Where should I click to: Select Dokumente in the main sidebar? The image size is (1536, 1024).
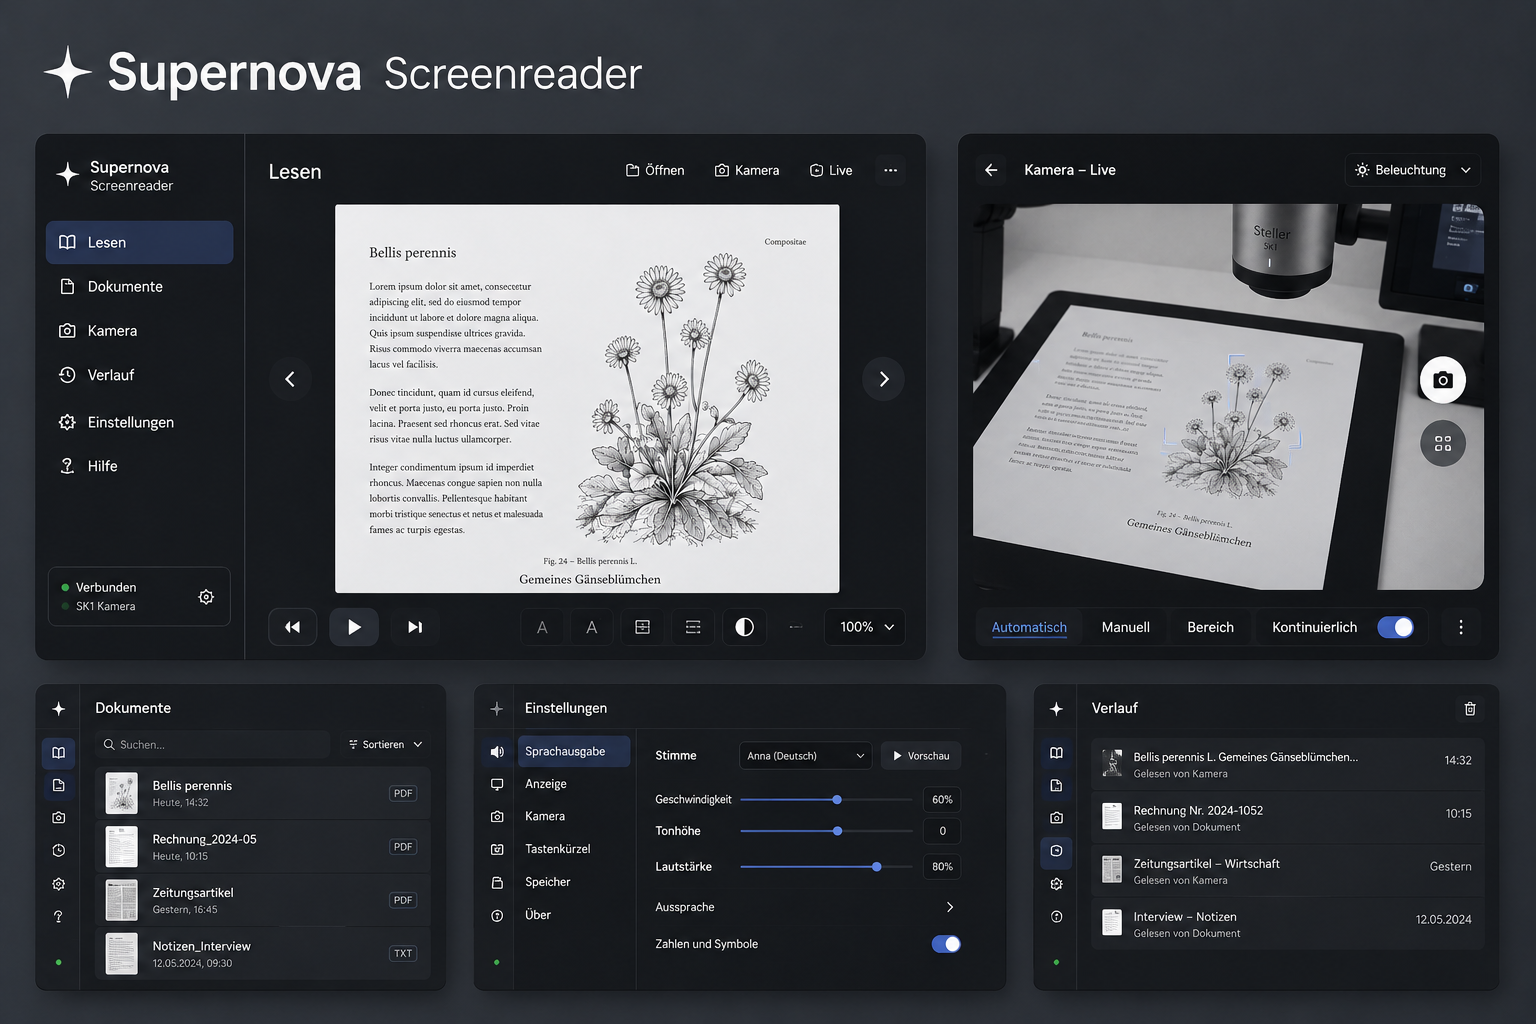(139, 286)
